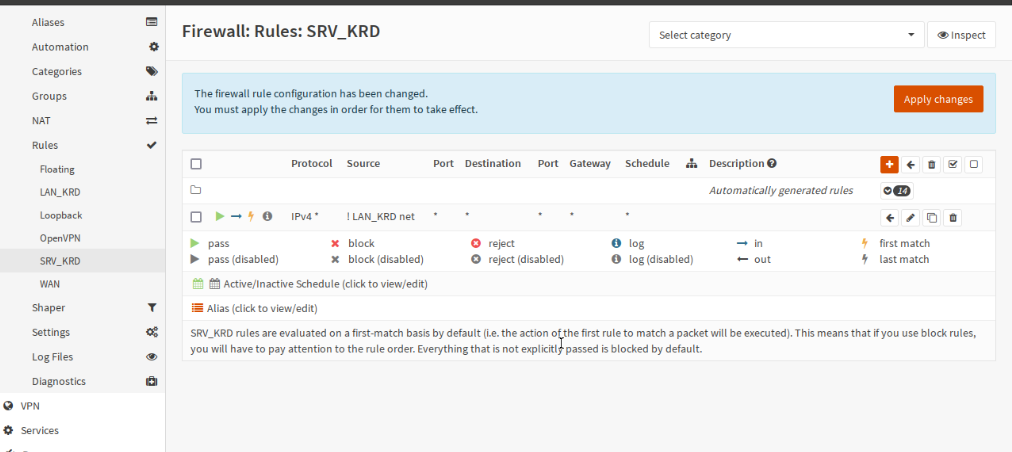
Task: Click the Description help question mark icon
Action: 771,164
